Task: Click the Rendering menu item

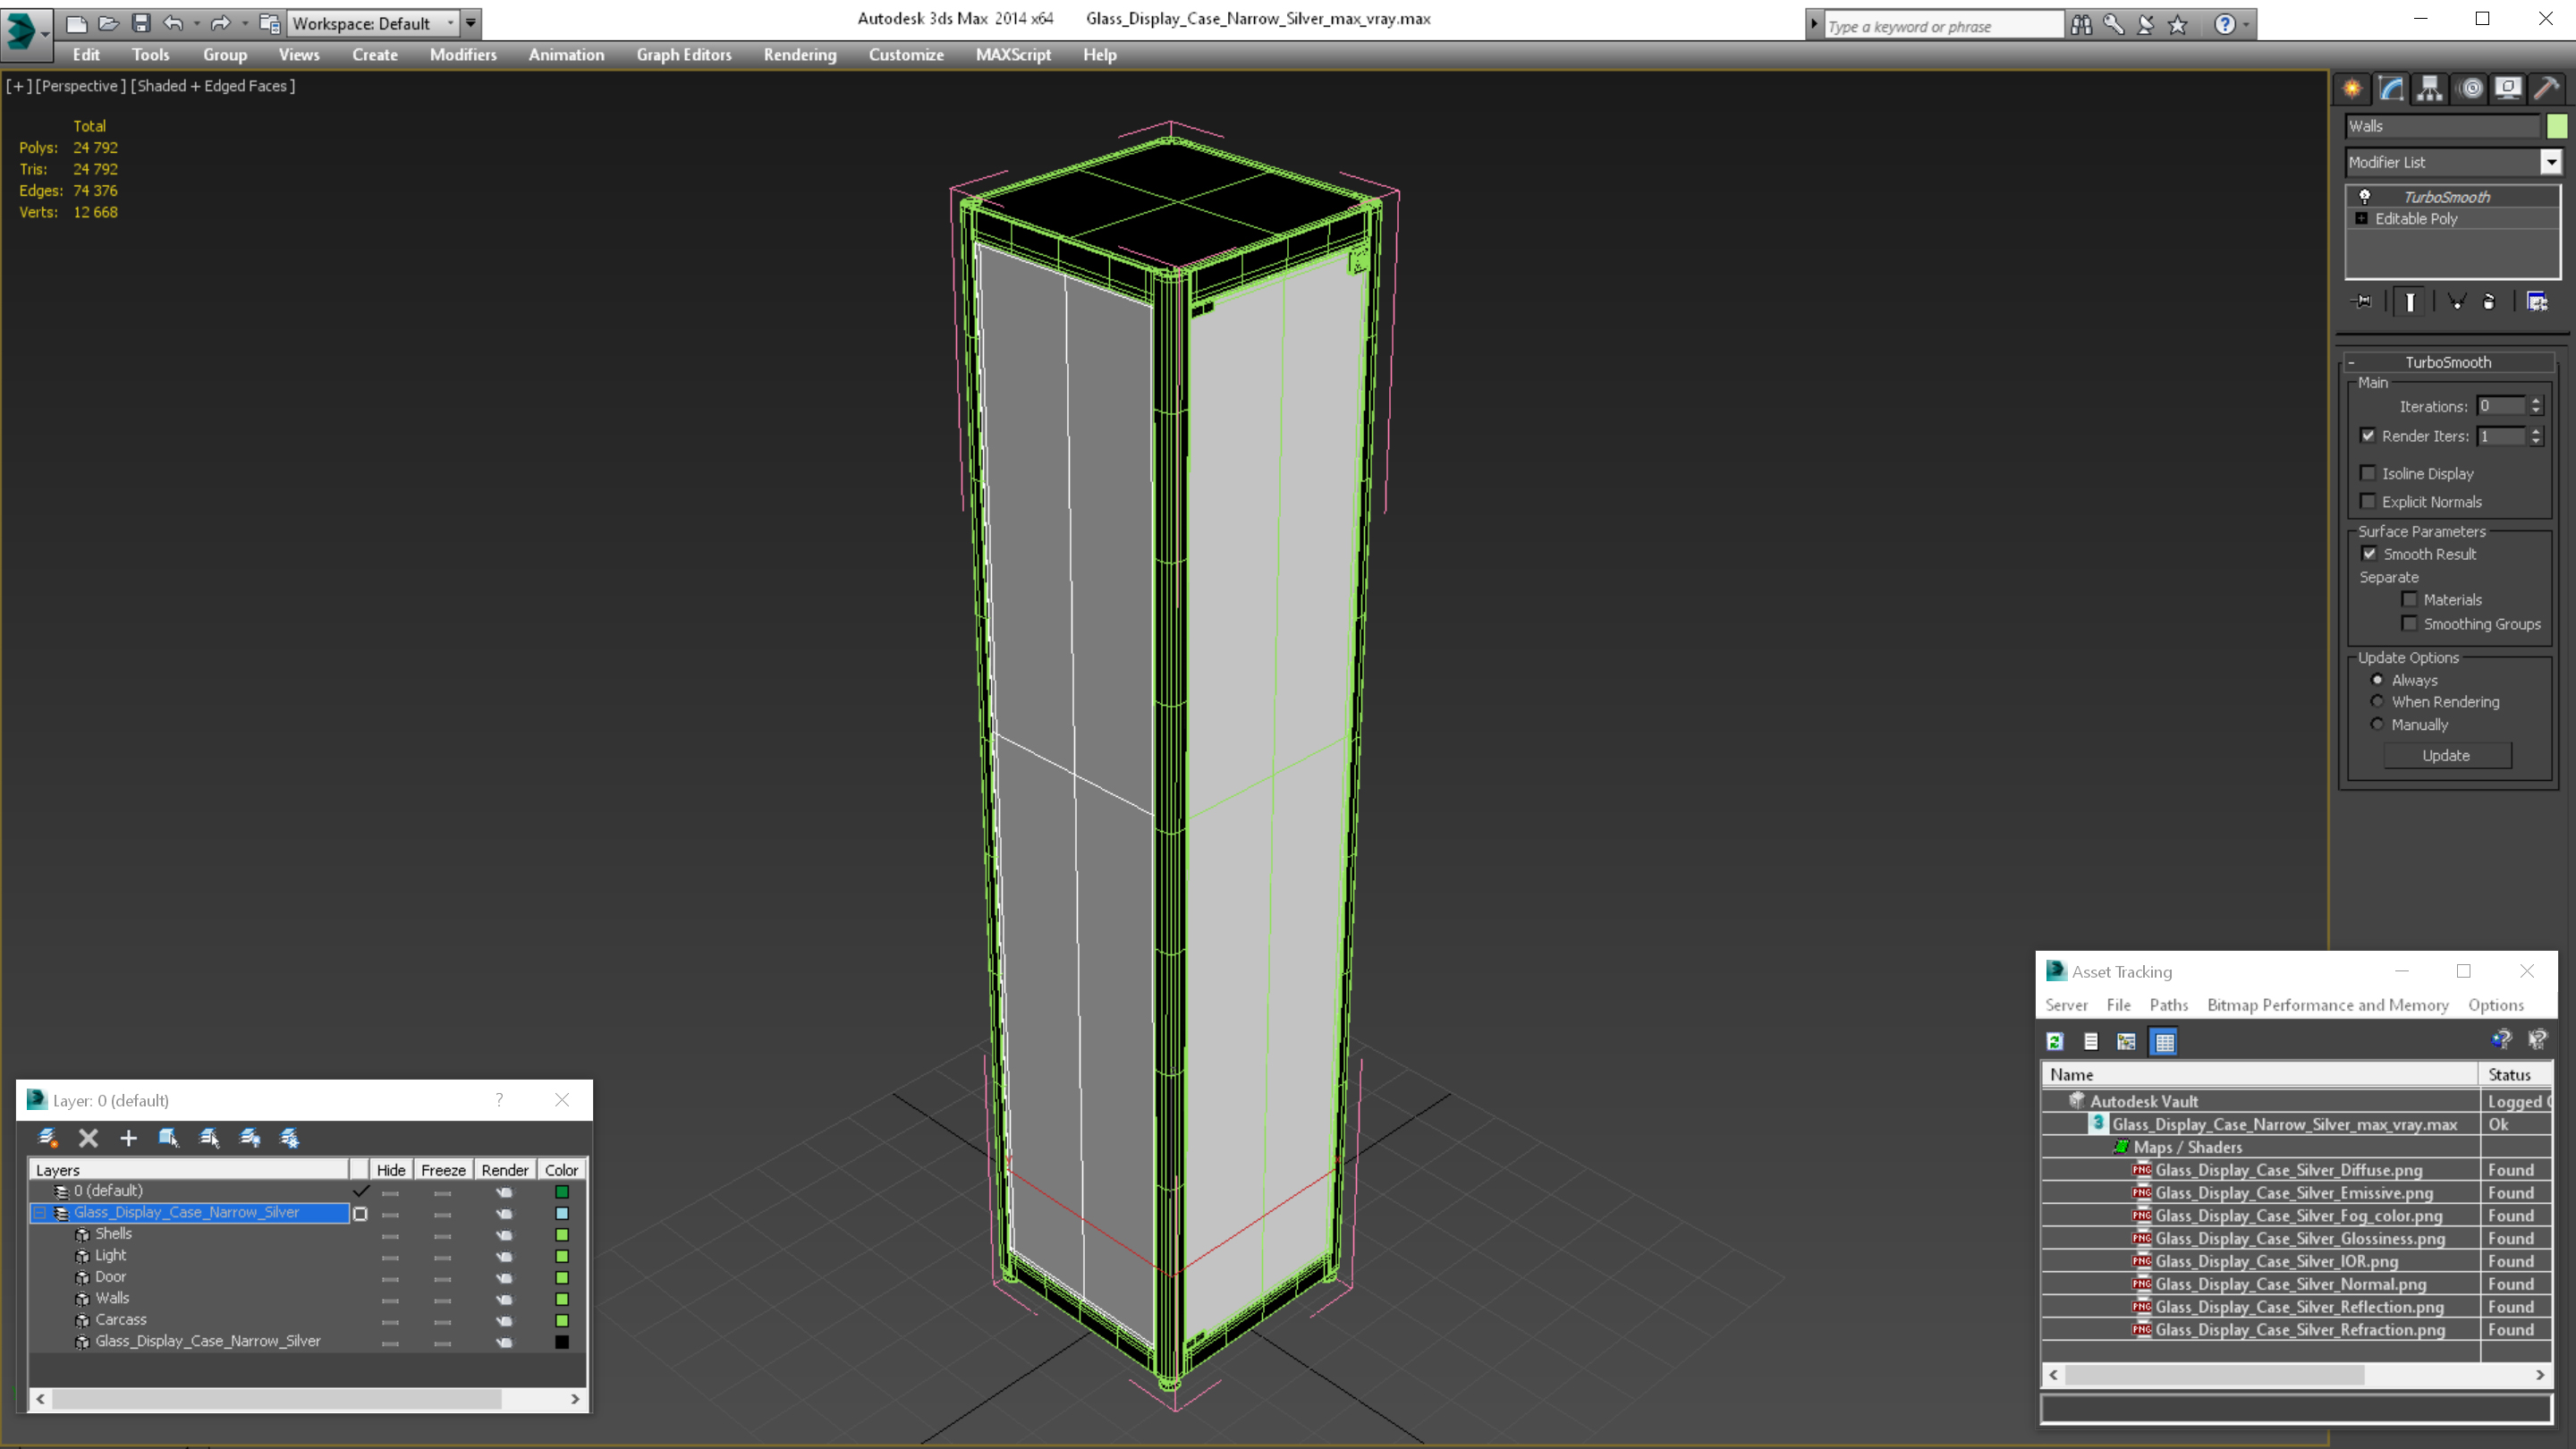Action: click(x=800, y=55)
